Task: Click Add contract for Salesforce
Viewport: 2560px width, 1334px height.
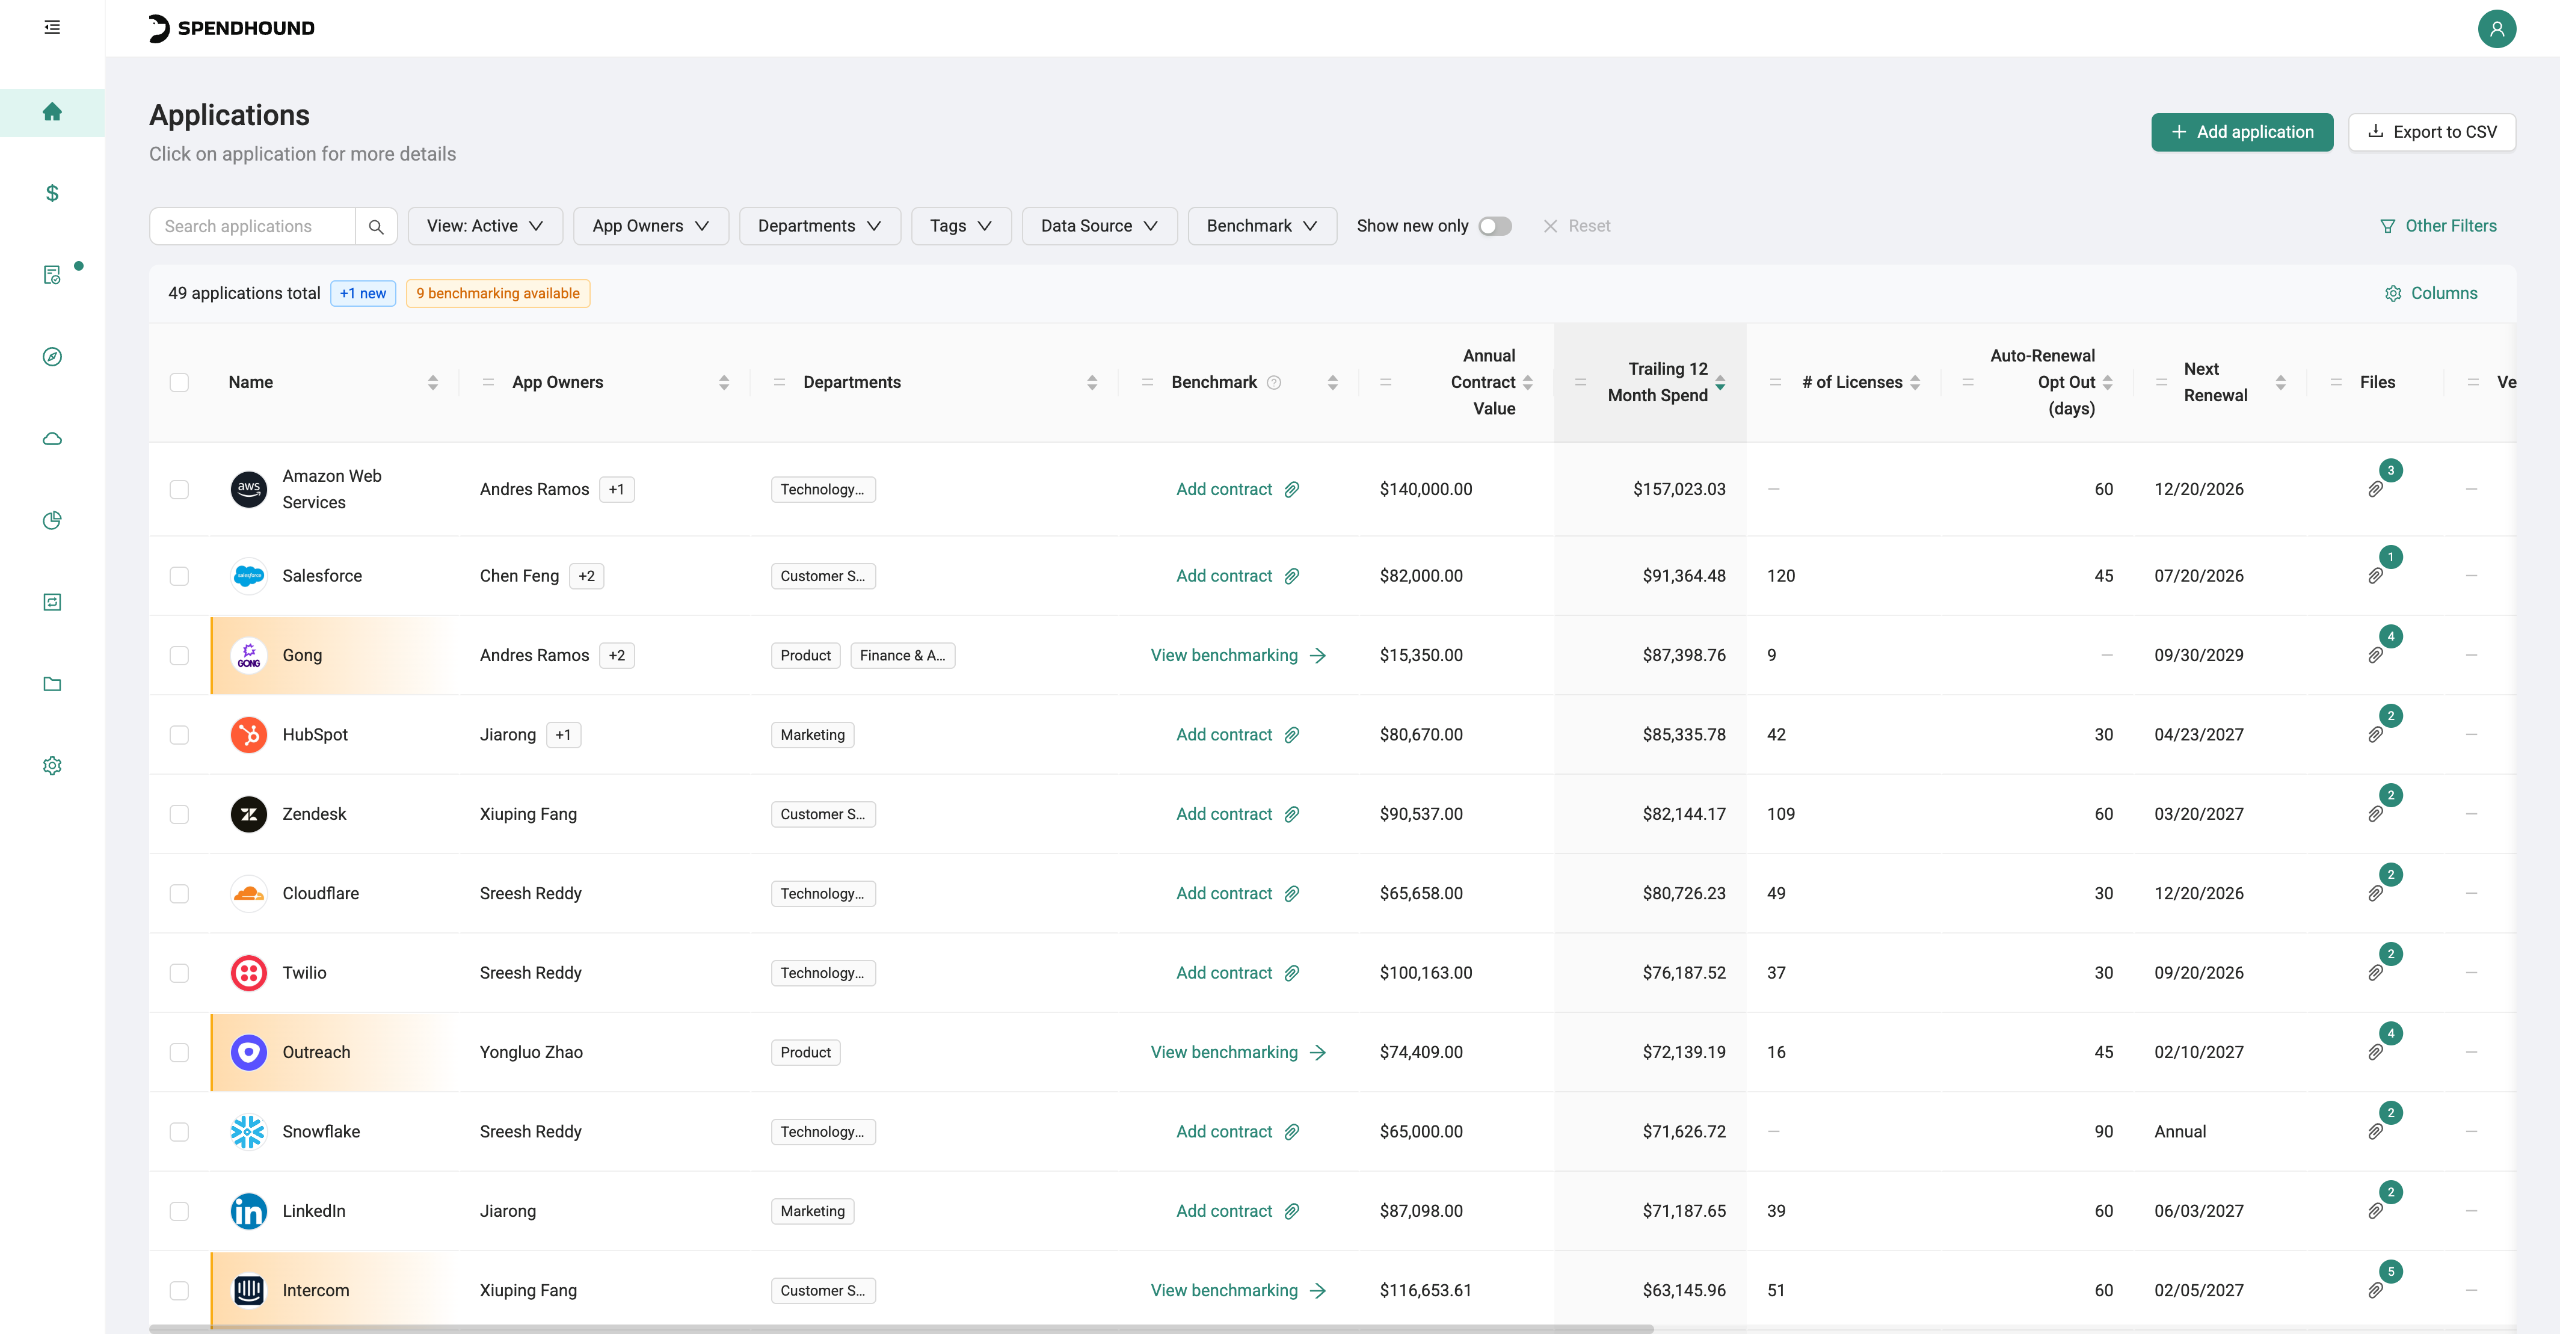Action: (x=1238, y=576)
